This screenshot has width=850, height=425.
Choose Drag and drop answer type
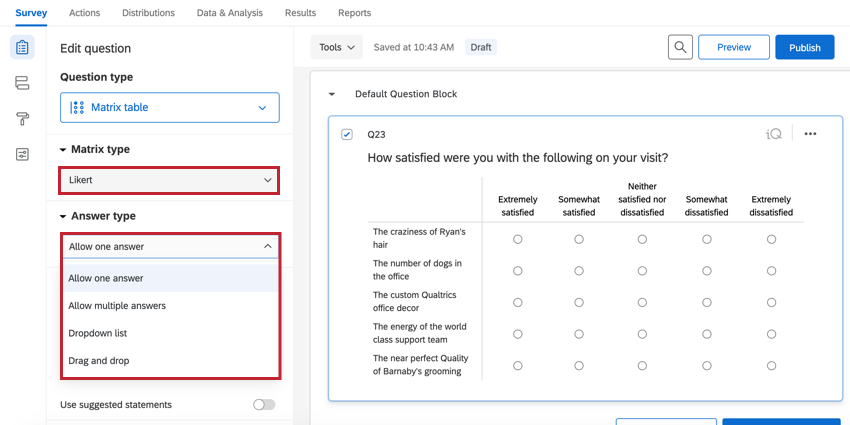click(99, 360)
